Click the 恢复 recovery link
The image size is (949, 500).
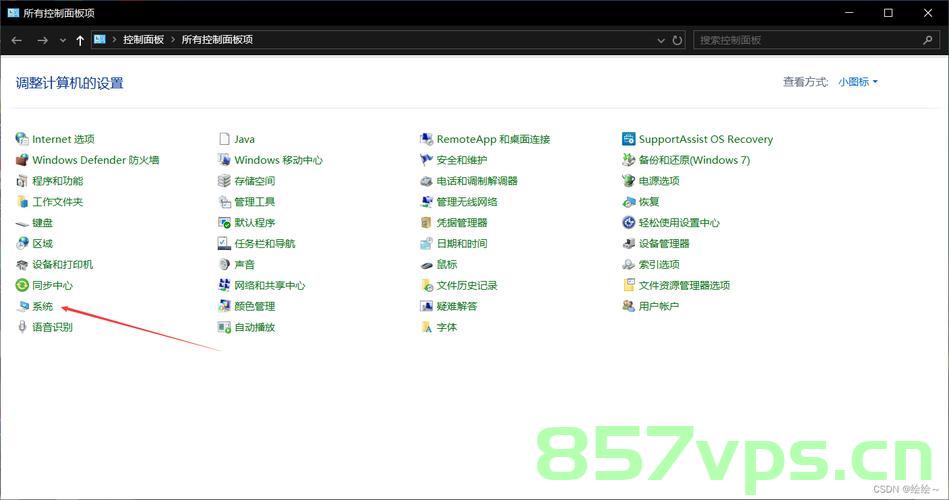click(x=649, y=202)
